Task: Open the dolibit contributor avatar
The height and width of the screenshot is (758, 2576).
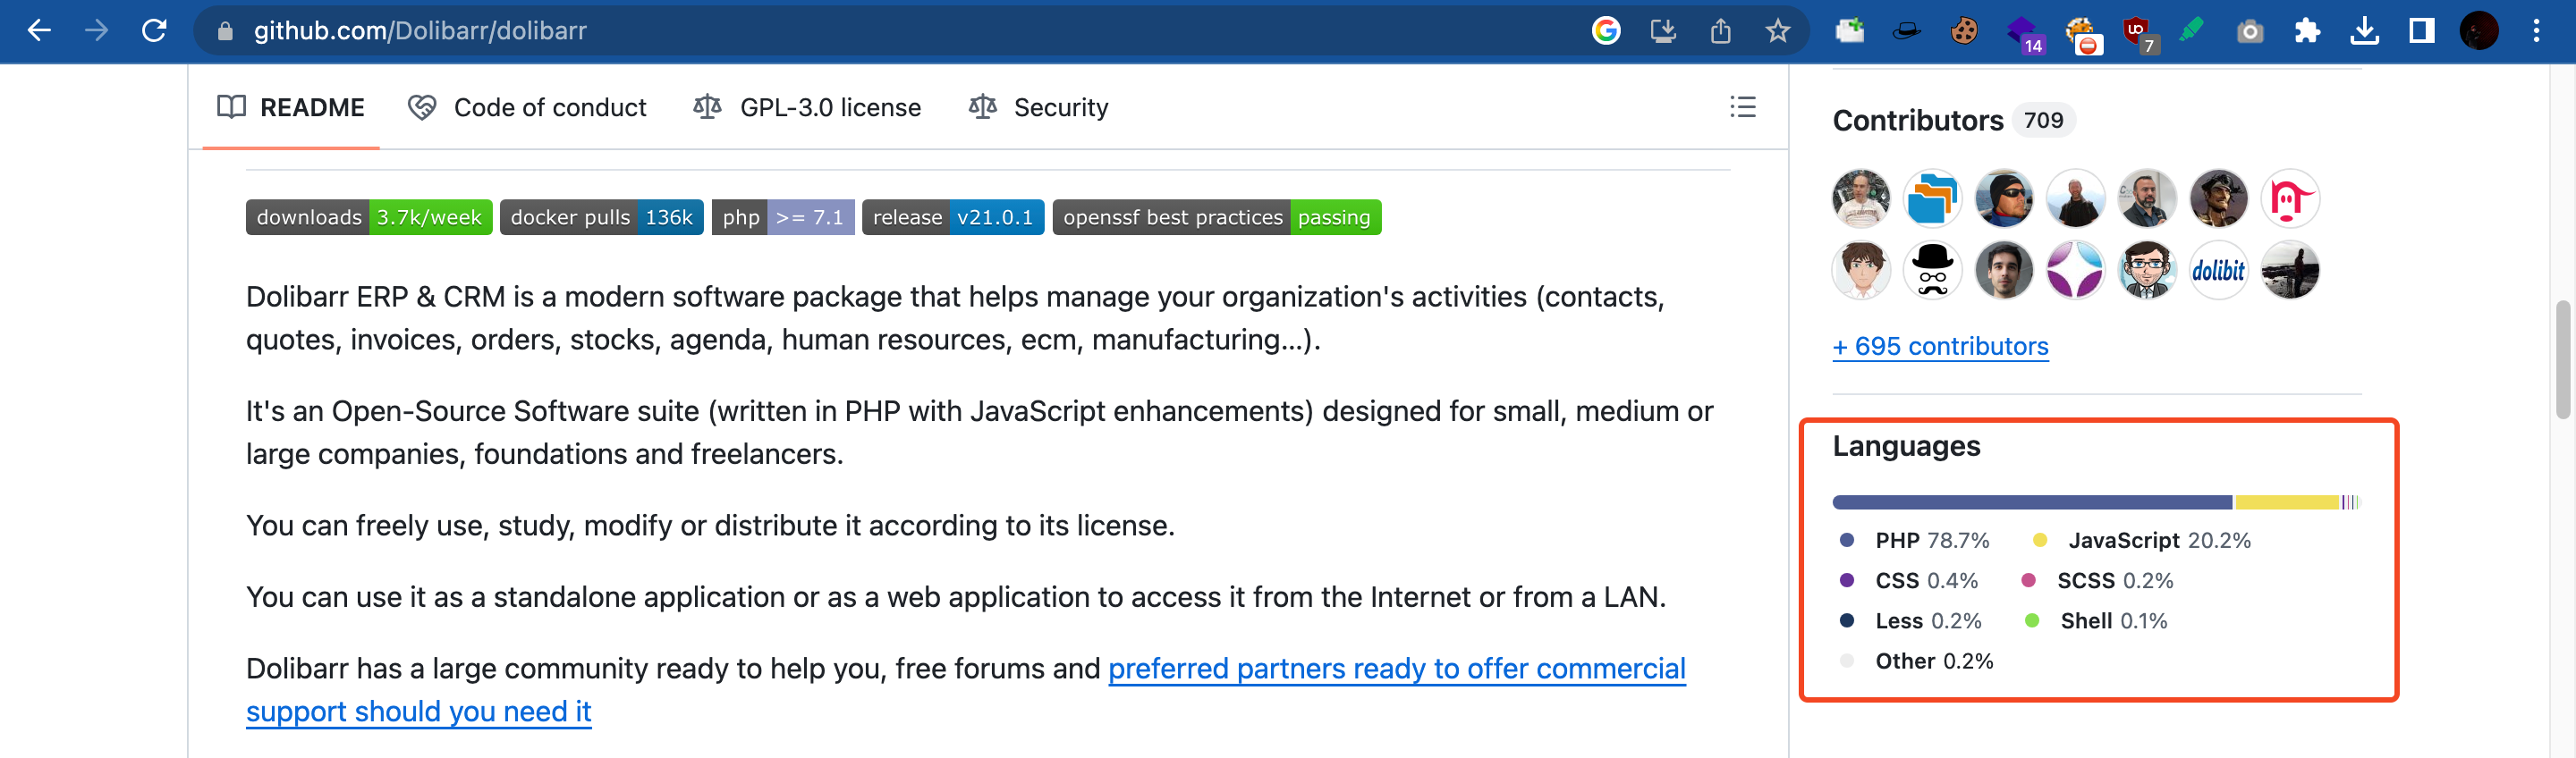Action: tap(2218, 270)
